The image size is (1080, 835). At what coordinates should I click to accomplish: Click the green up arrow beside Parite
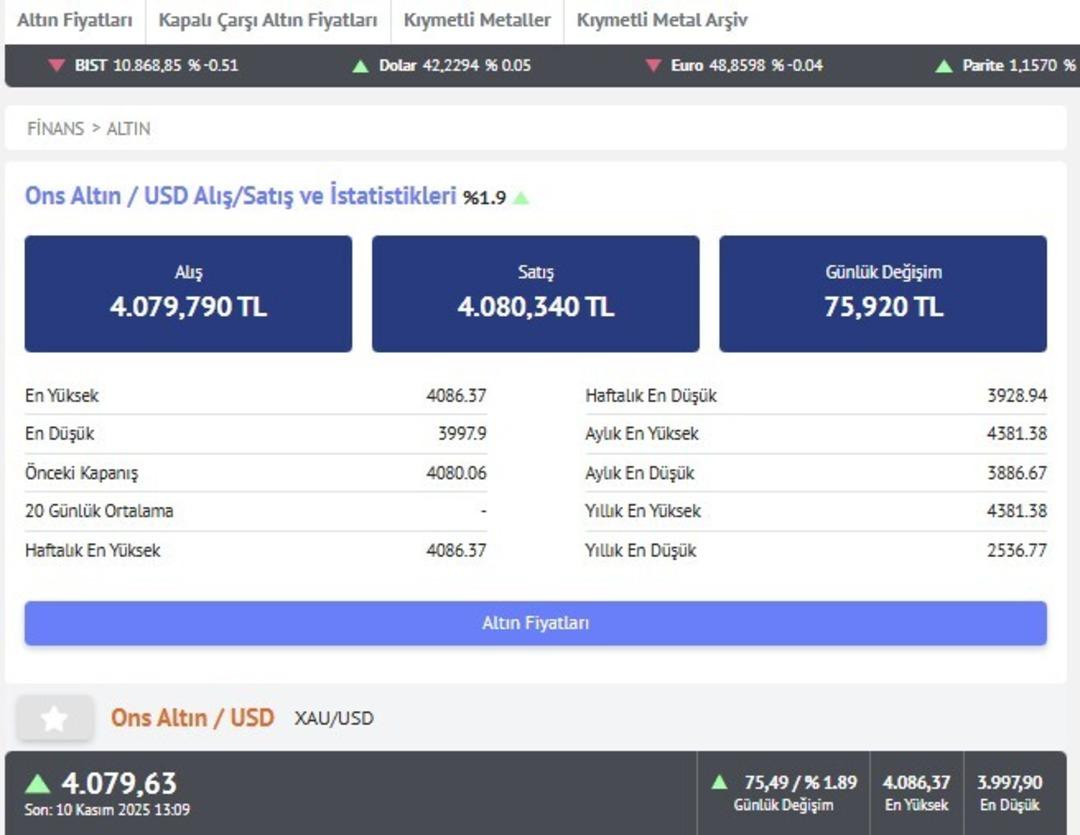tap(943, 66)
